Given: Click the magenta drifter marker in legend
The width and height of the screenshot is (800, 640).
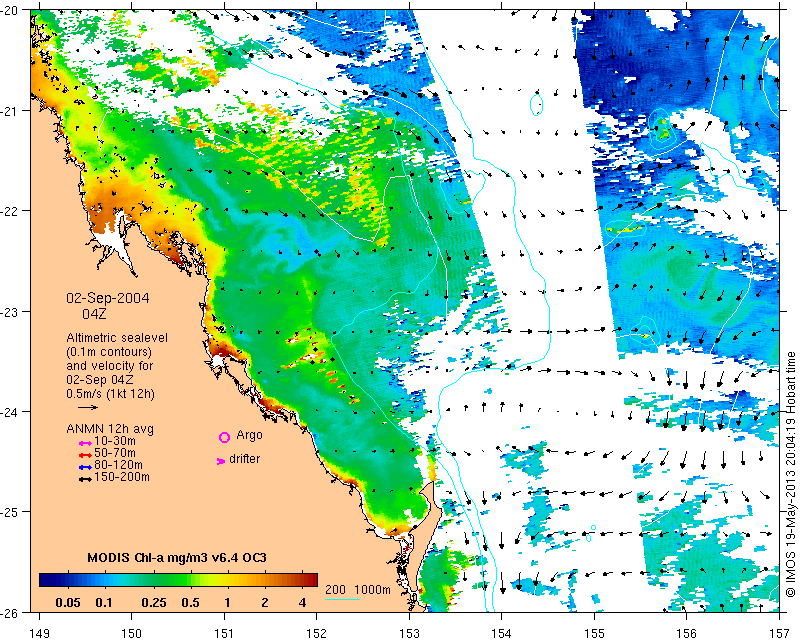Looking at the screenshot, I should click(x=221, y=461).
